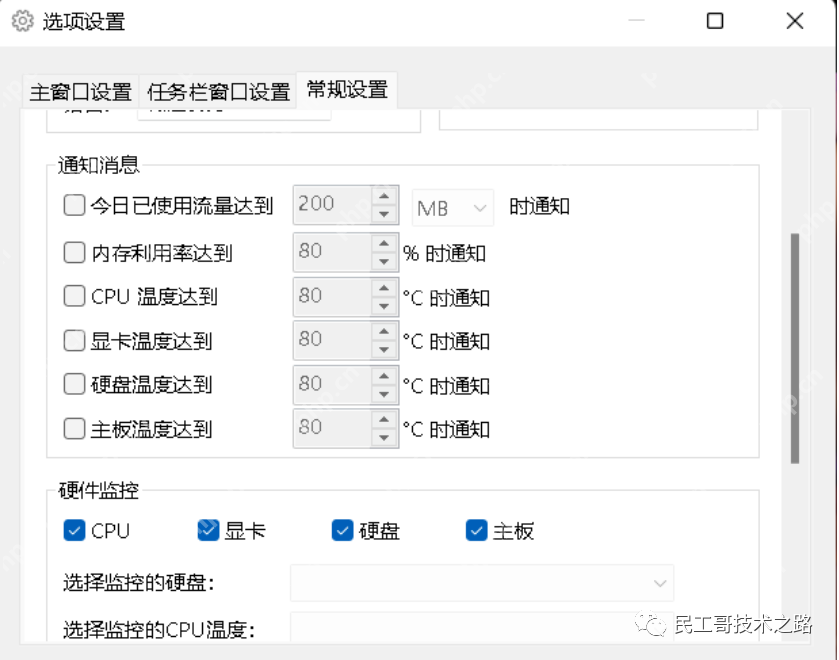Disable 硬盘 hardware monitoring

(x=342, y=530)
